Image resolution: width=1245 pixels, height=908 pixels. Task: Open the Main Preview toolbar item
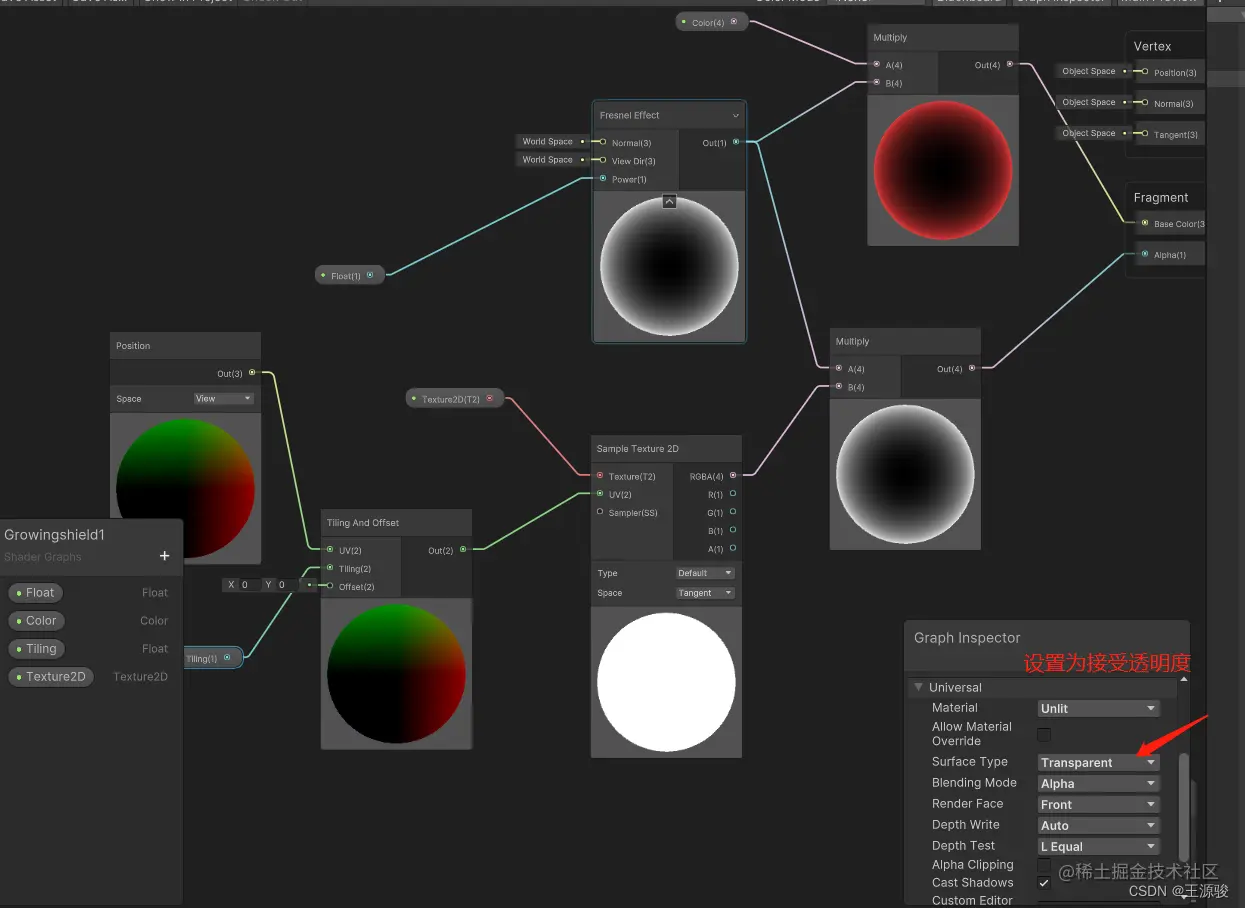1160,1
